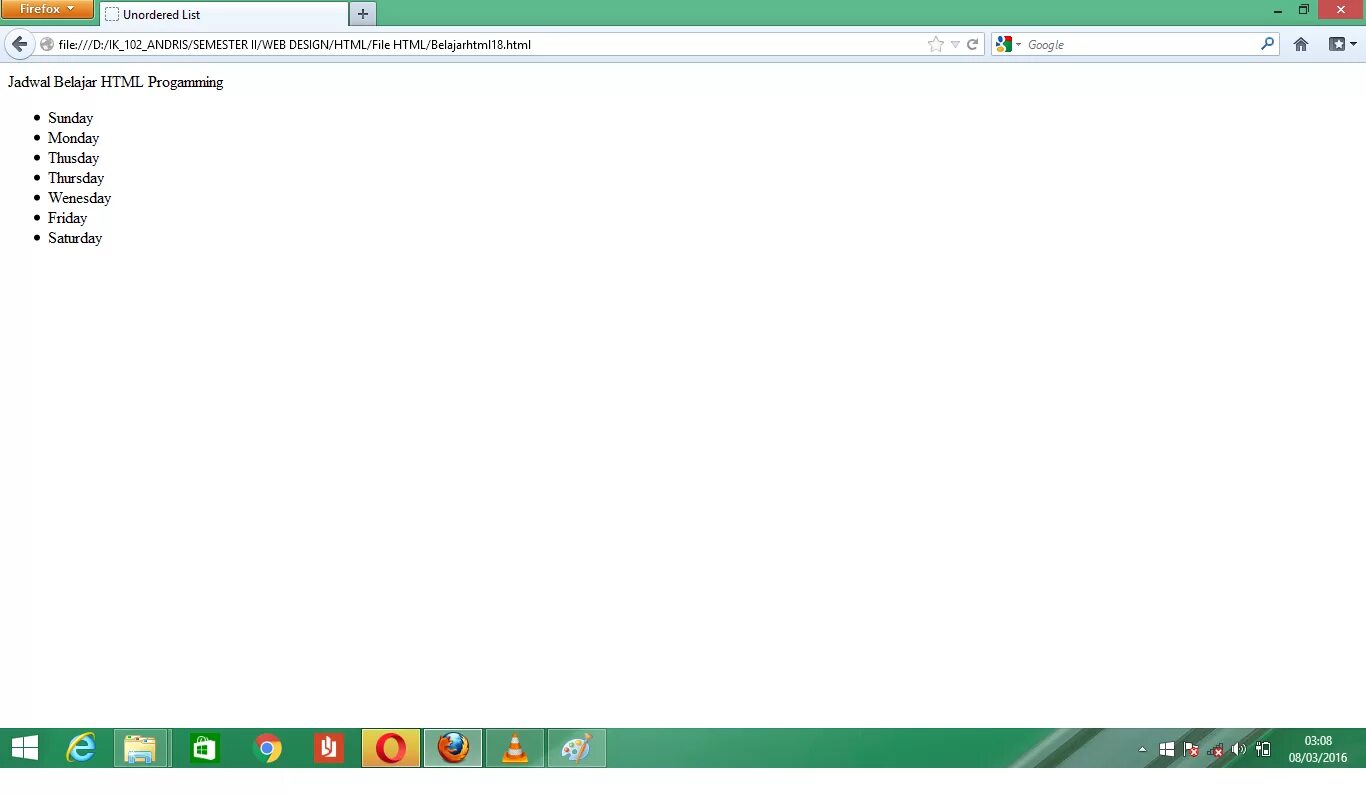Image resolution: width=1366 pixels, height=794 pixels.
Task: Show hidden system tray icons
Action: (x=1143, y=749)
